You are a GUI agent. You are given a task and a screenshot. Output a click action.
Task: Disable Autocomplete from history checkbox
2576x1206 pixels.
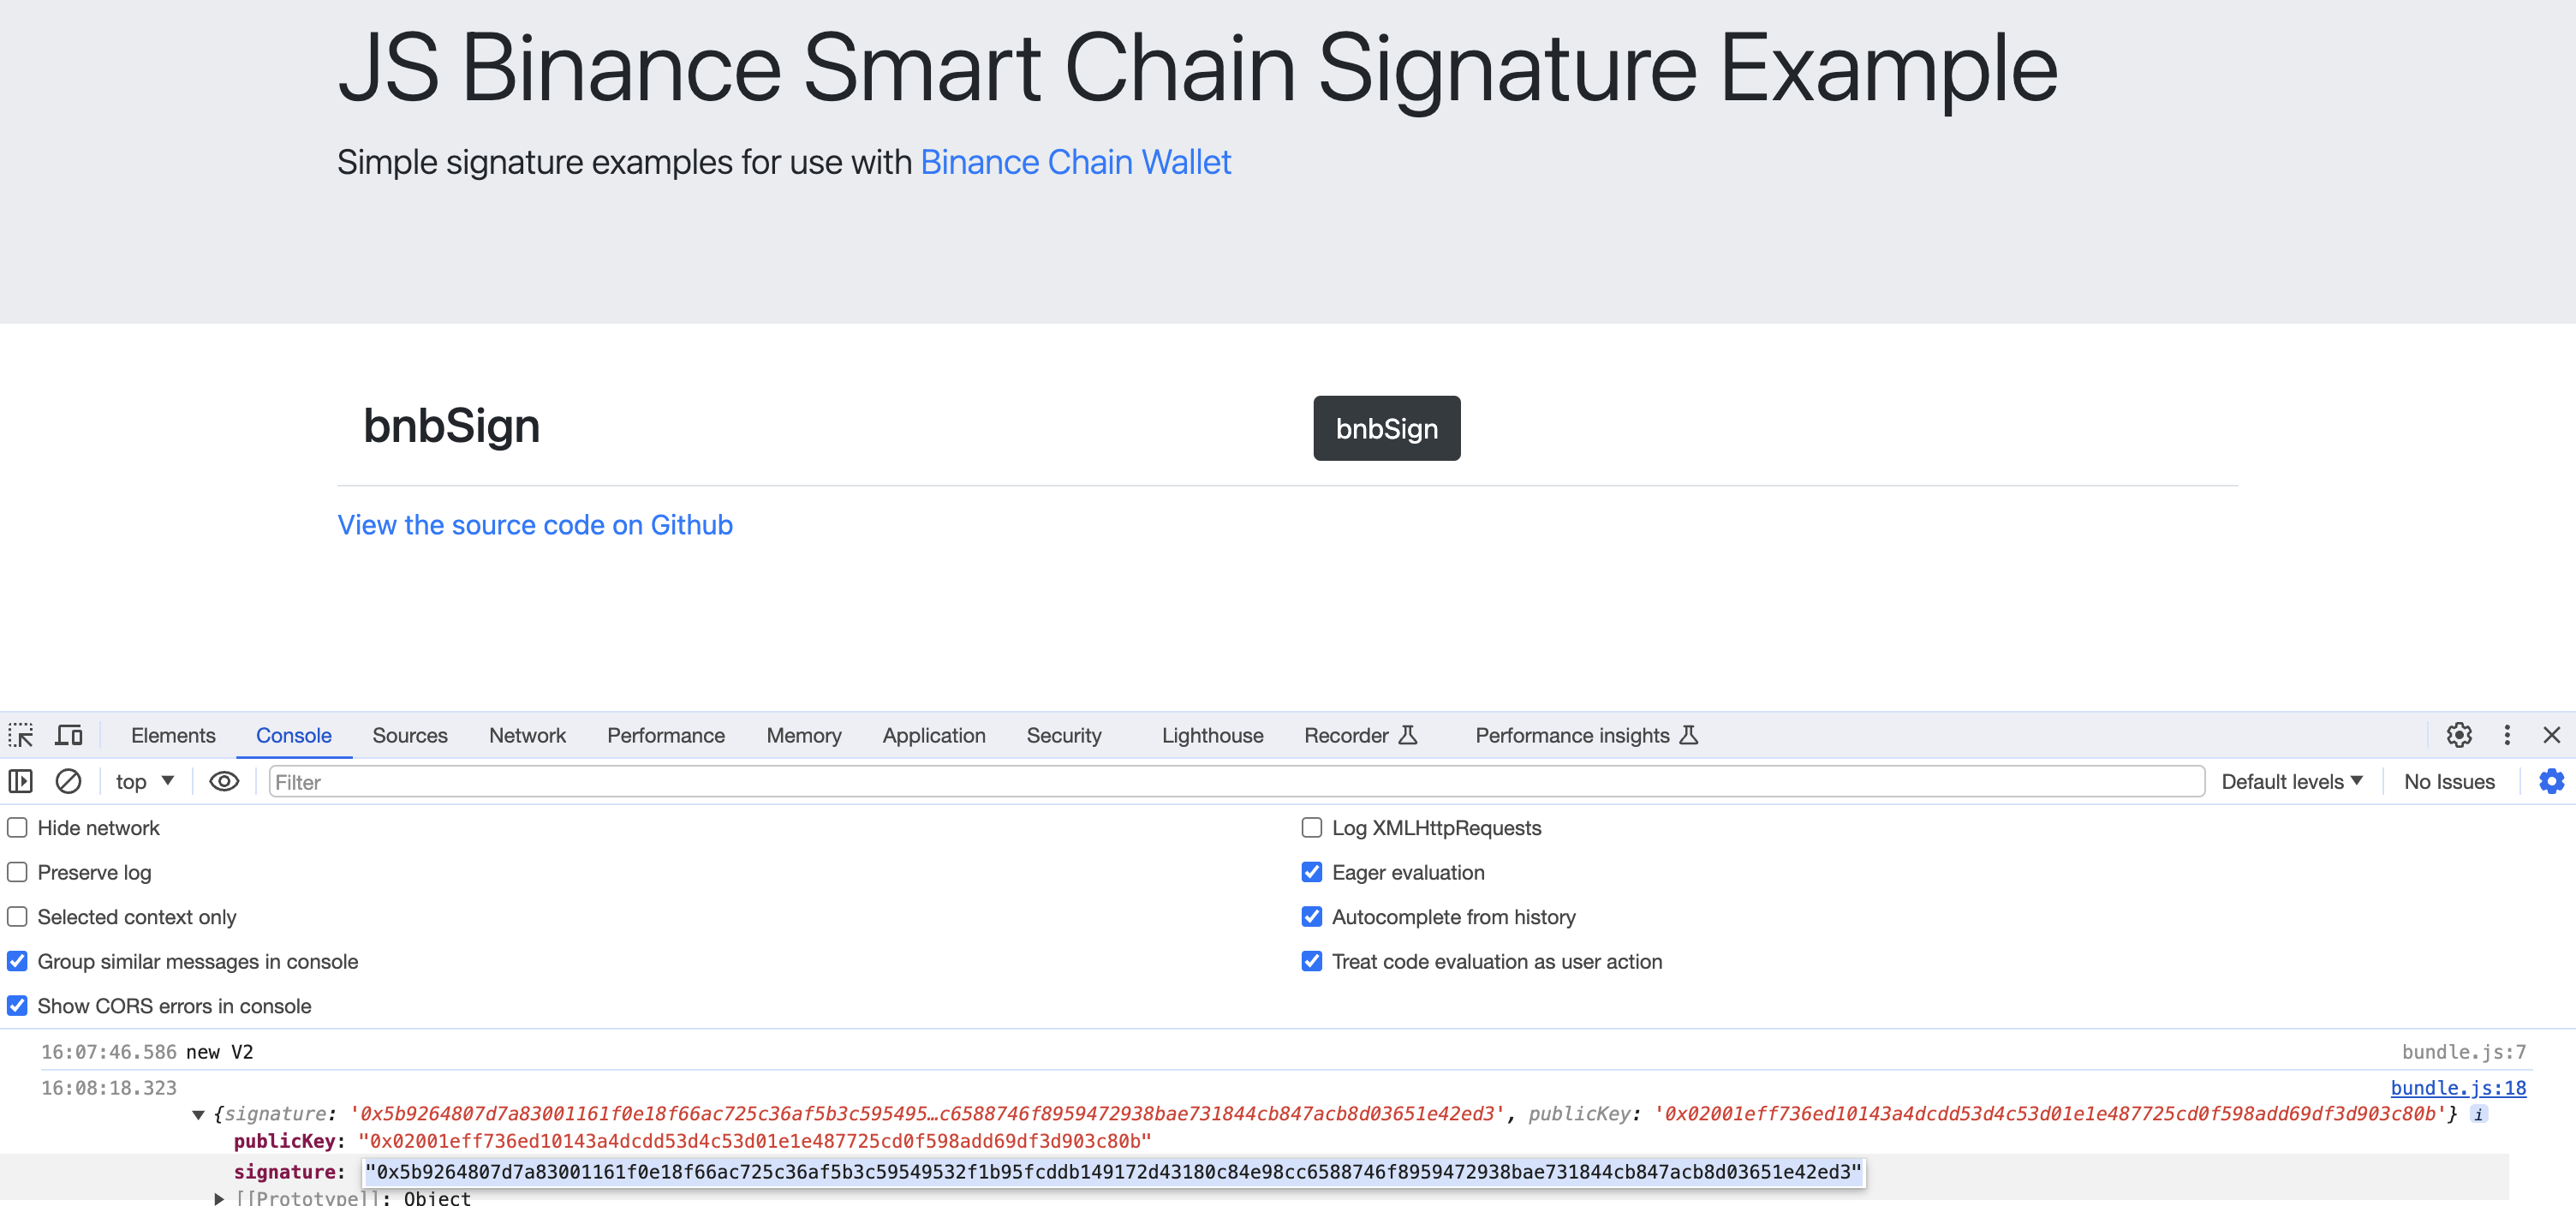coord(1311,917)
